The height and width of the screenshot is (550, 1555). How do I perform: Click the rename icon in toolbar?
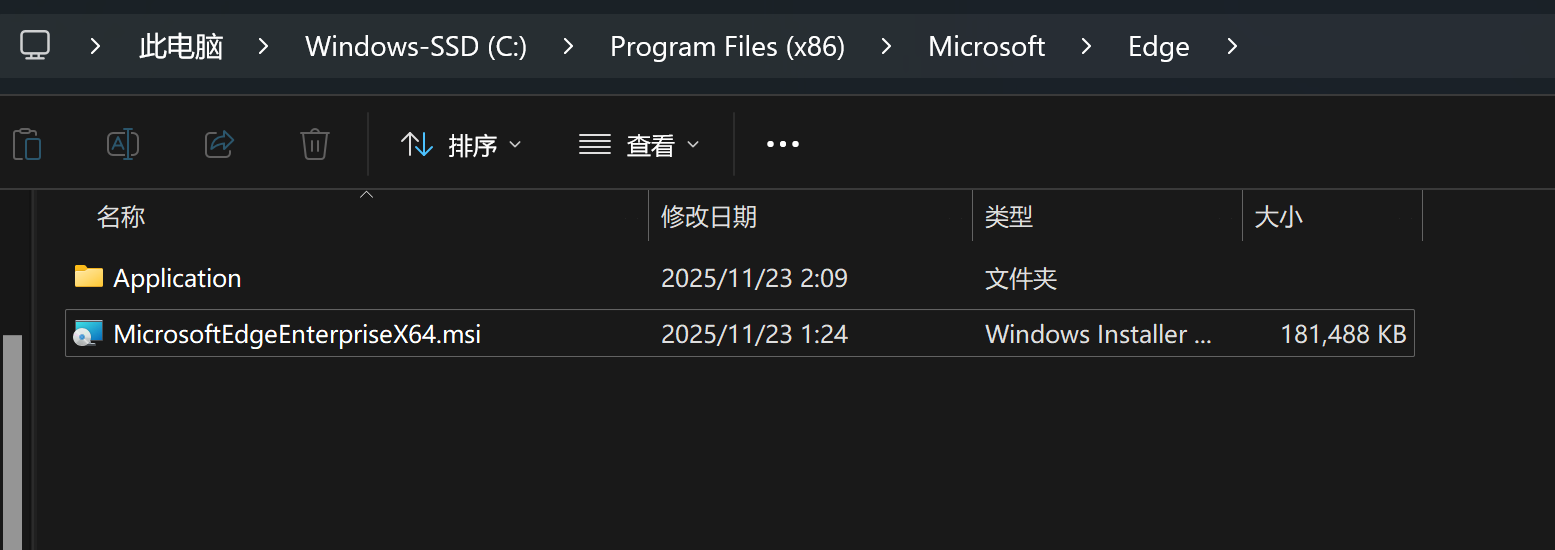(122, 145)
